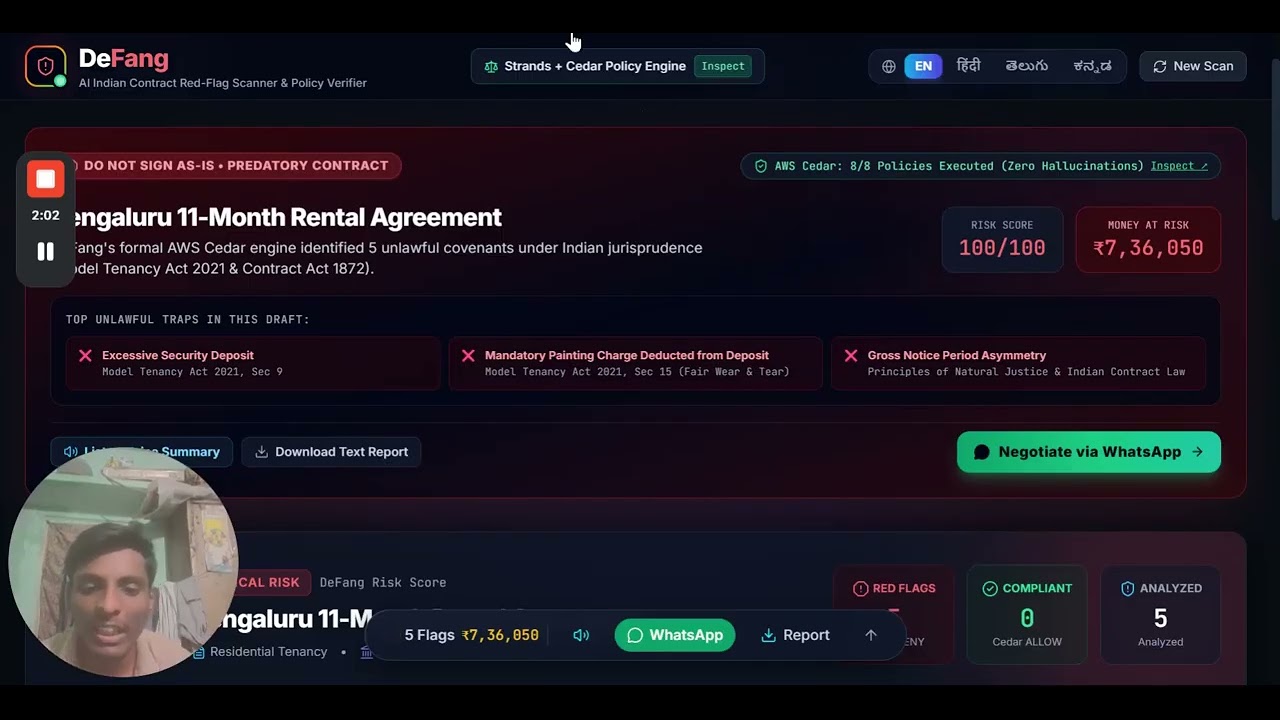1280x720 pixels.
Task: Open WhatsApp from the floating bar
Action: point(675,635)
